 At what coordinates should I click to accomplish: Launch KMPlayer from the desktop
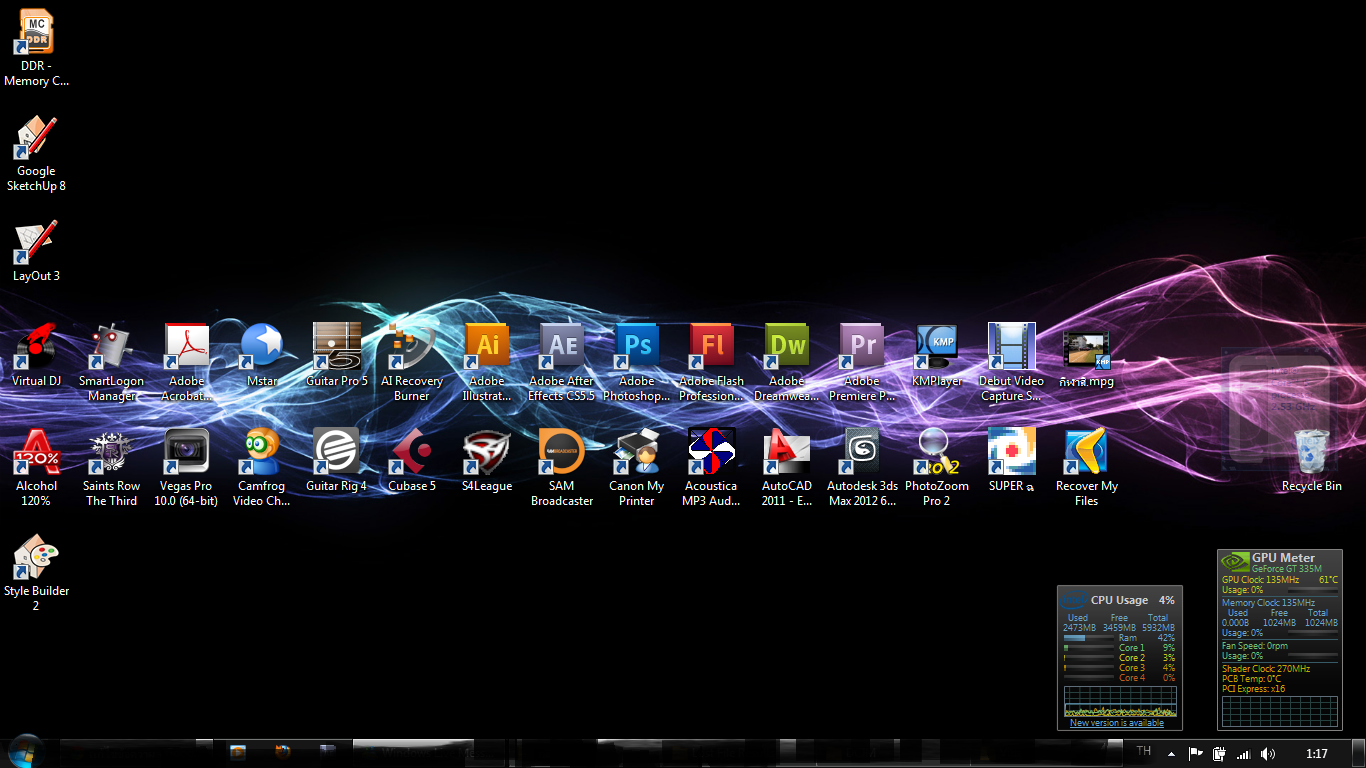pos(937,355)
